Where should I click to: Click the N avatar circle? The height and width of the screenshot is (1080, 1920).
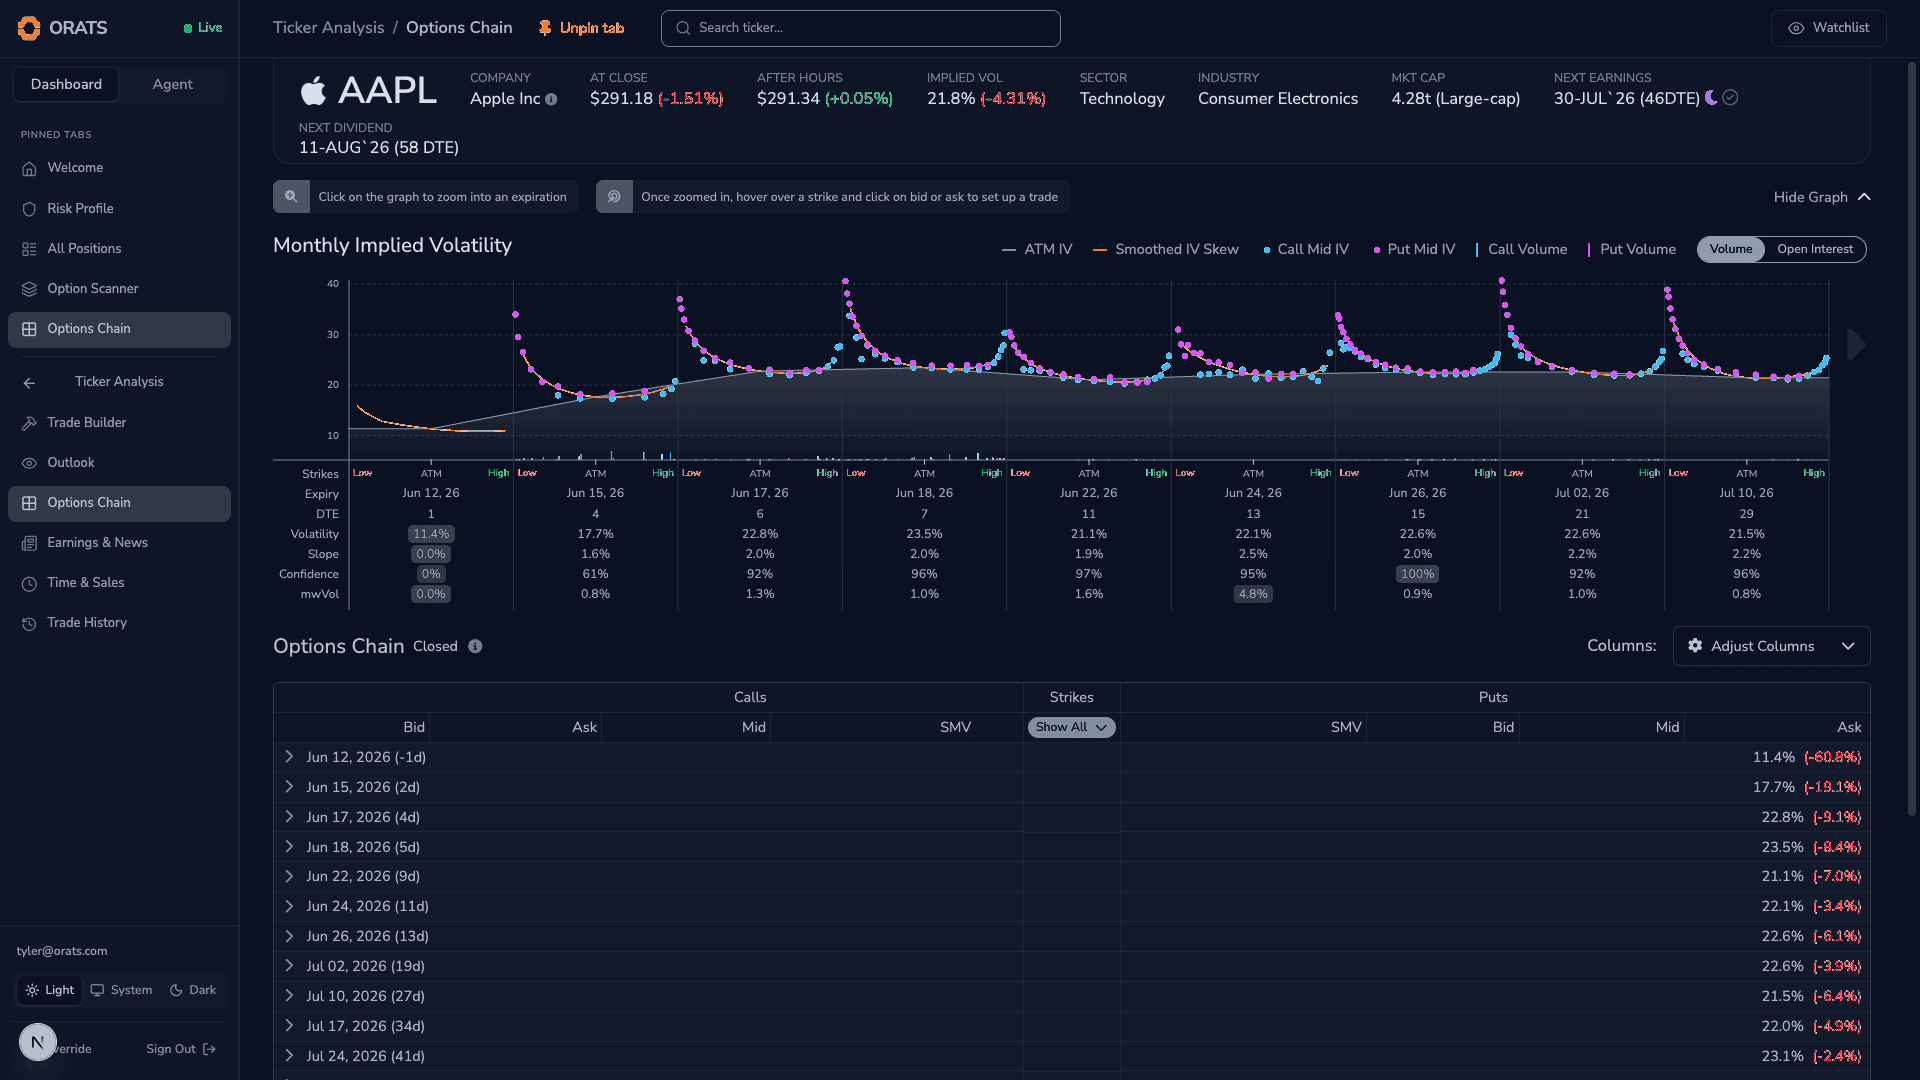[38, 1042]
